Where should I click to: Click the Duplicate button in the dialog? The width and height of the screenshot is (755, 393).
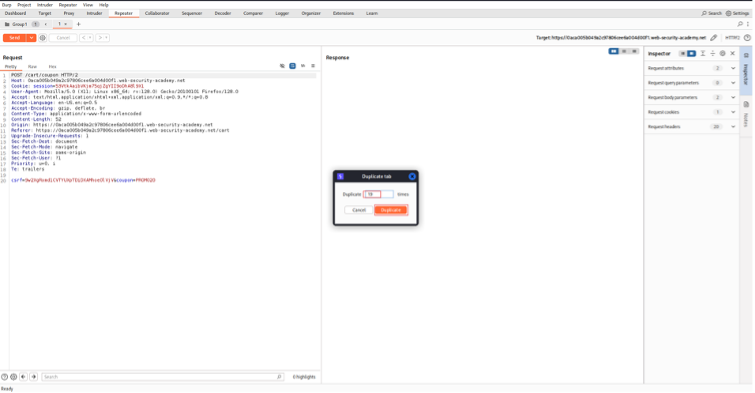click(x=391, y=210)
